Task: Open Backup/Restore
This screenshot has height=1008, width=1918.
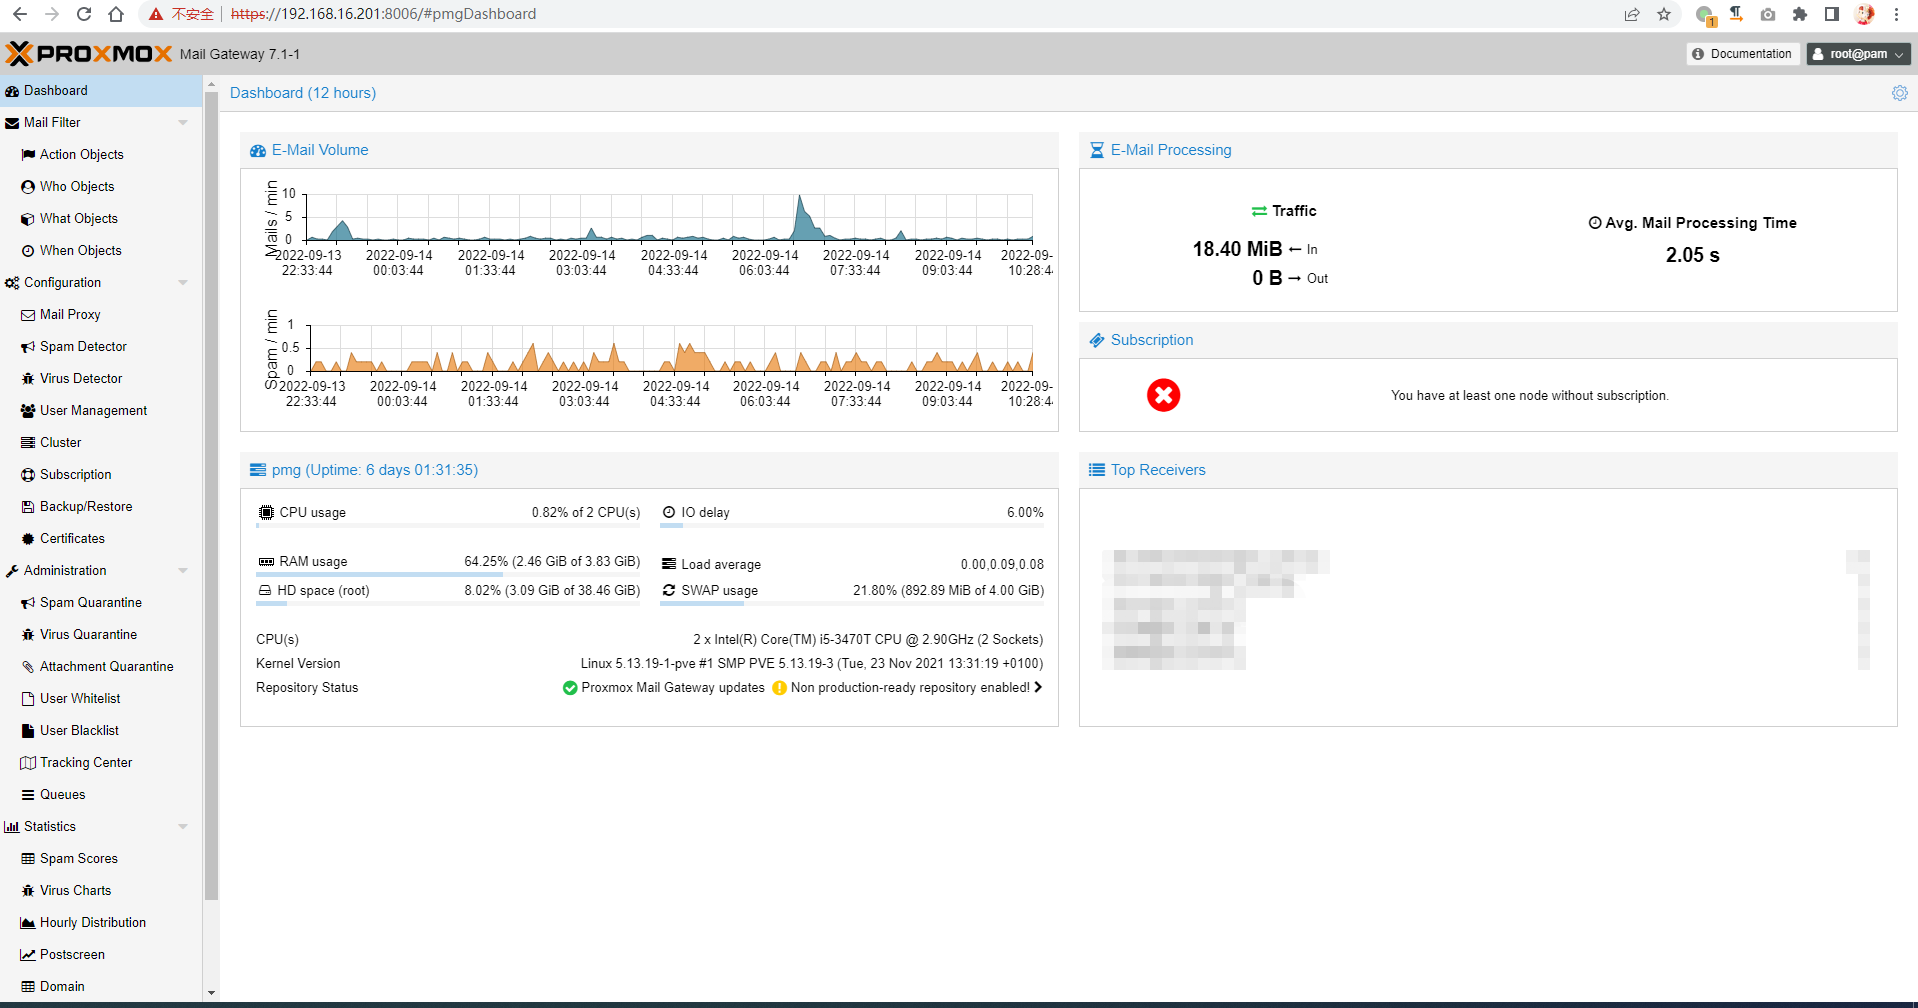Action: pyautogui.click(x=85, y=506)
